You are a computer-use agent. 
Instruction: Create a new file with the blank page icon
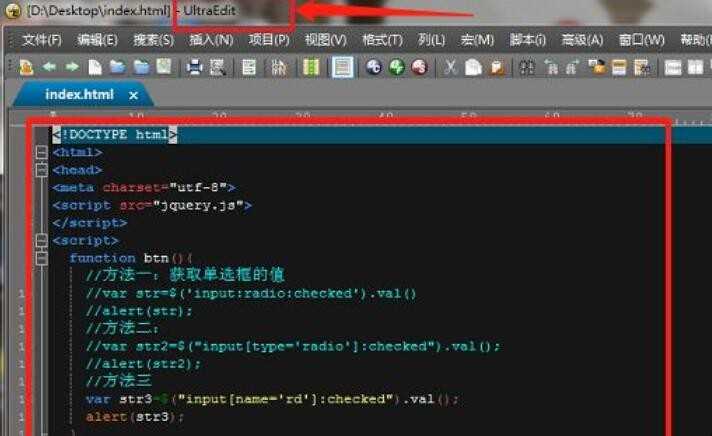coord(95,67)
